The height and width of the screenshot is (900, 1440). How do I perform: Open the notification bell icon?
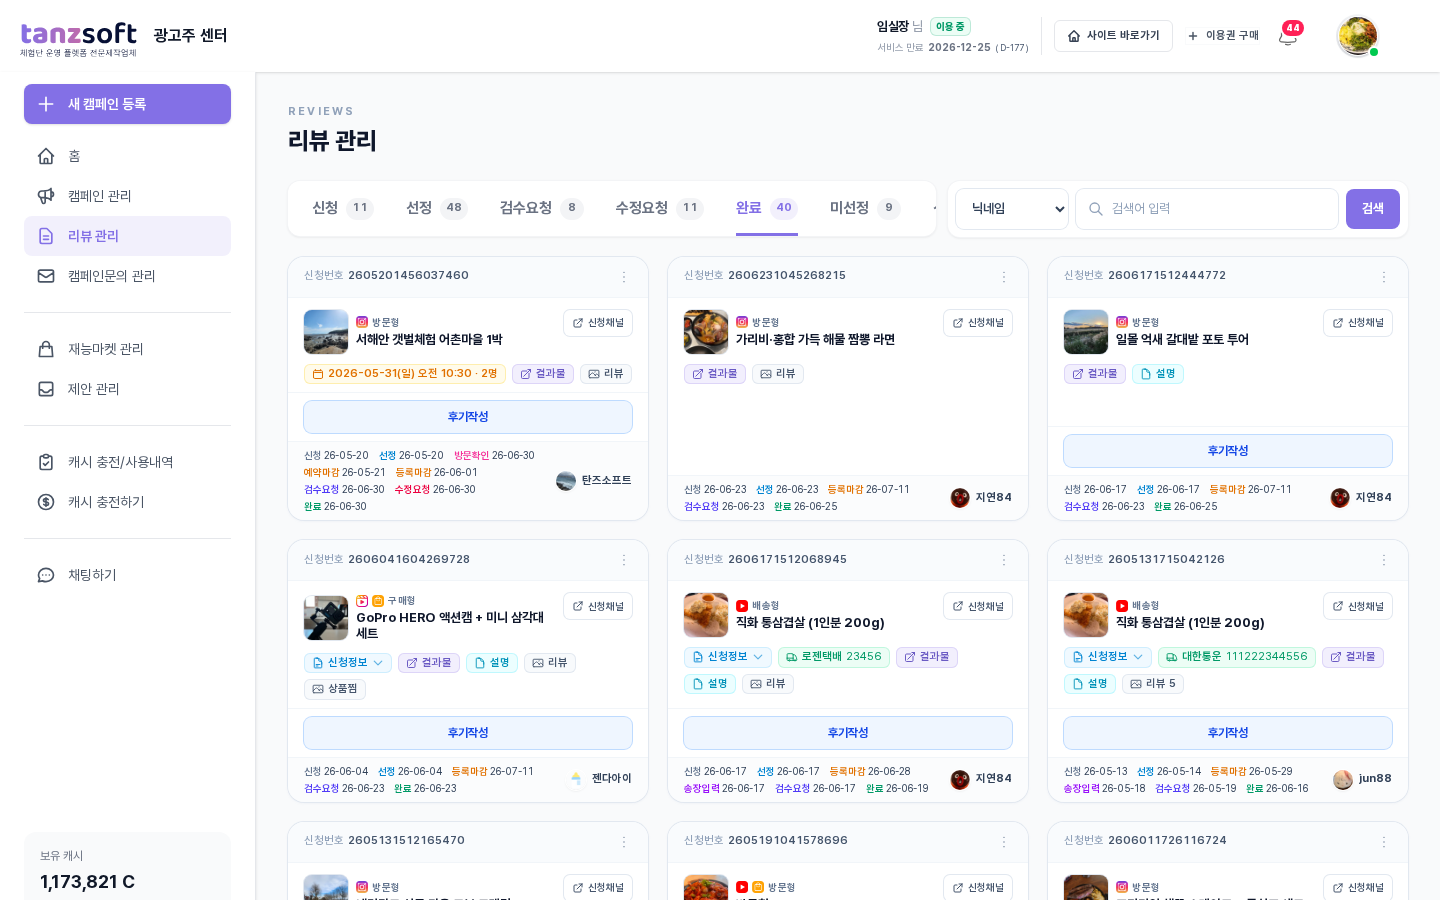(1288, 36)
